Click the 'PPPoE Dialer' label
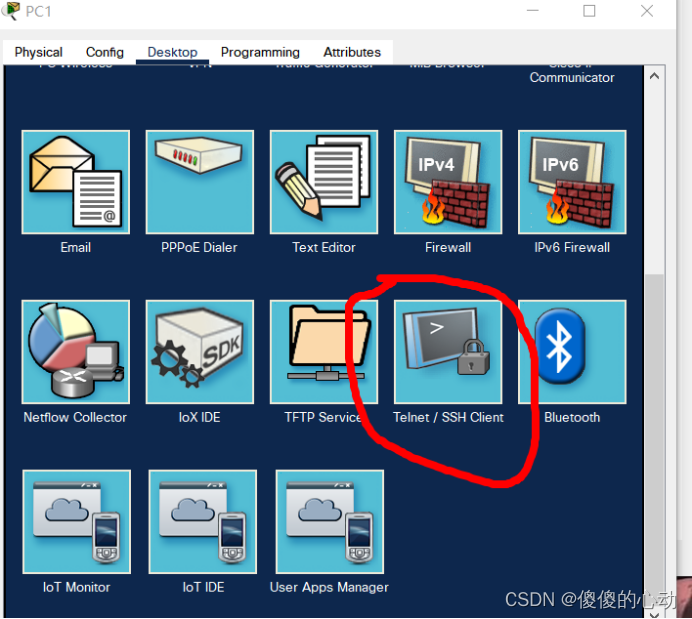Screen dimensions: 692x619 click(x=199, y=248)
